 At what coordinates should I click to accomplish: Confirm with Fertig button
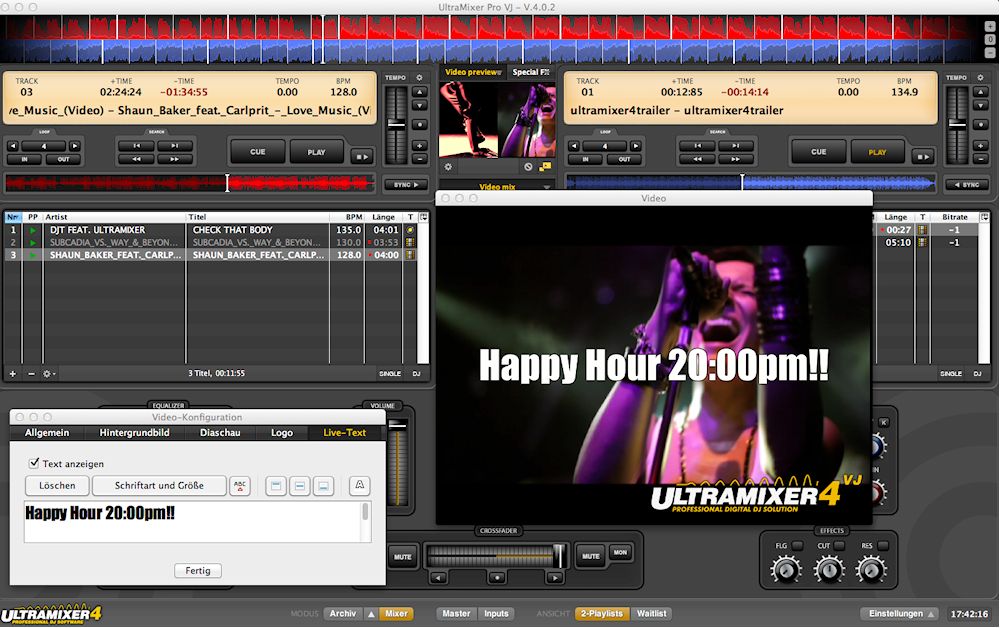[198, 571]
